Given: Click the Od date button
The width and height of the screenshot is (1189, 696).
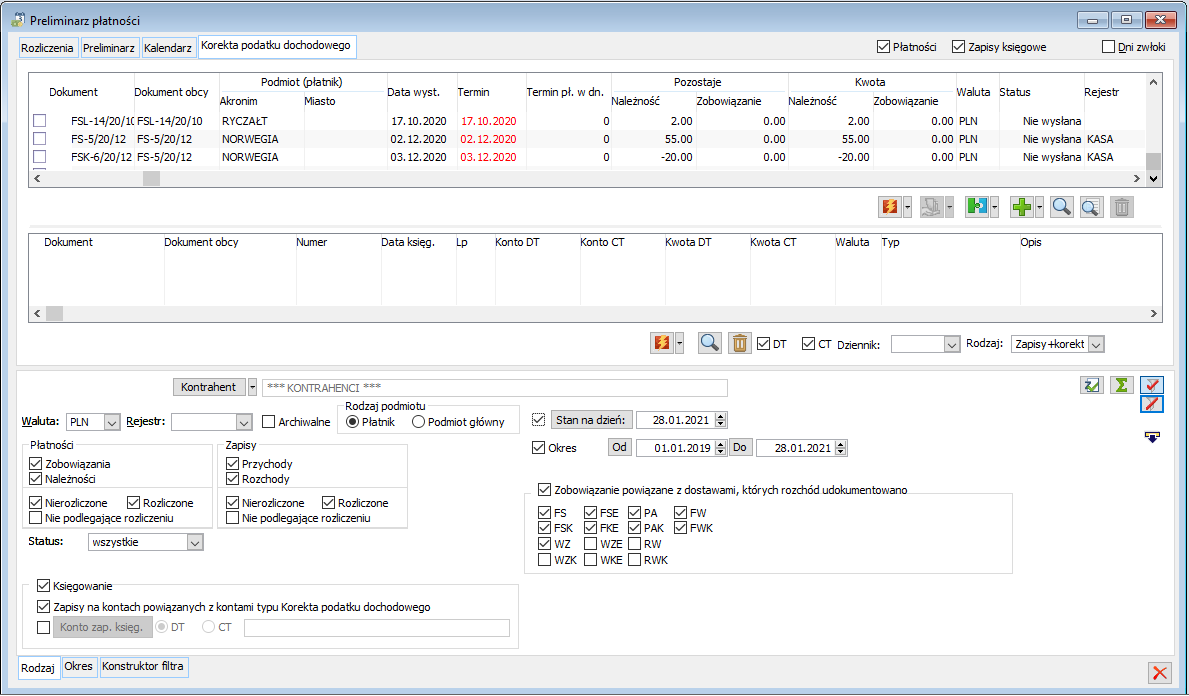Looking at the screenshot, I should [x=620, y=447].
